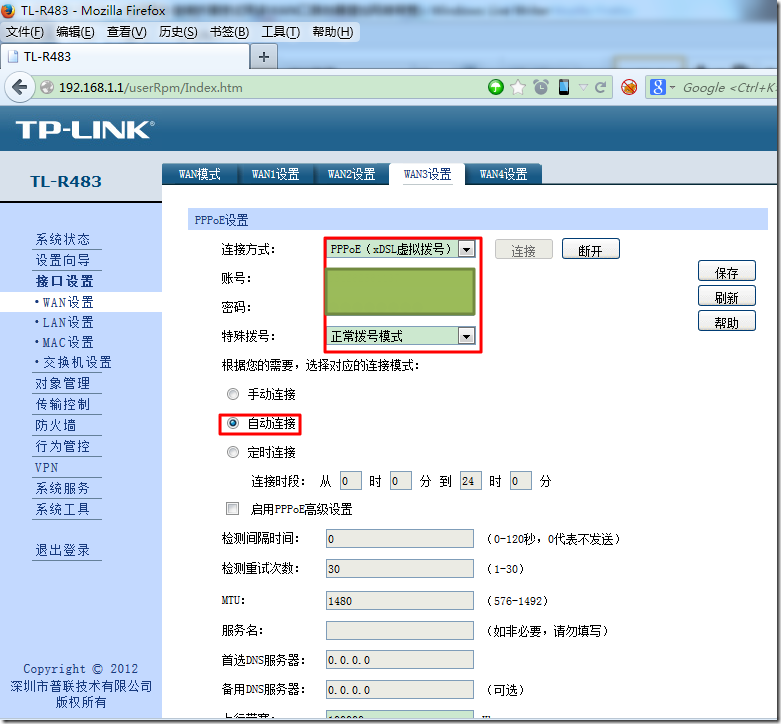Click the URL address bar text
This screenshot has width=781, height=724.
coord(150,88)
